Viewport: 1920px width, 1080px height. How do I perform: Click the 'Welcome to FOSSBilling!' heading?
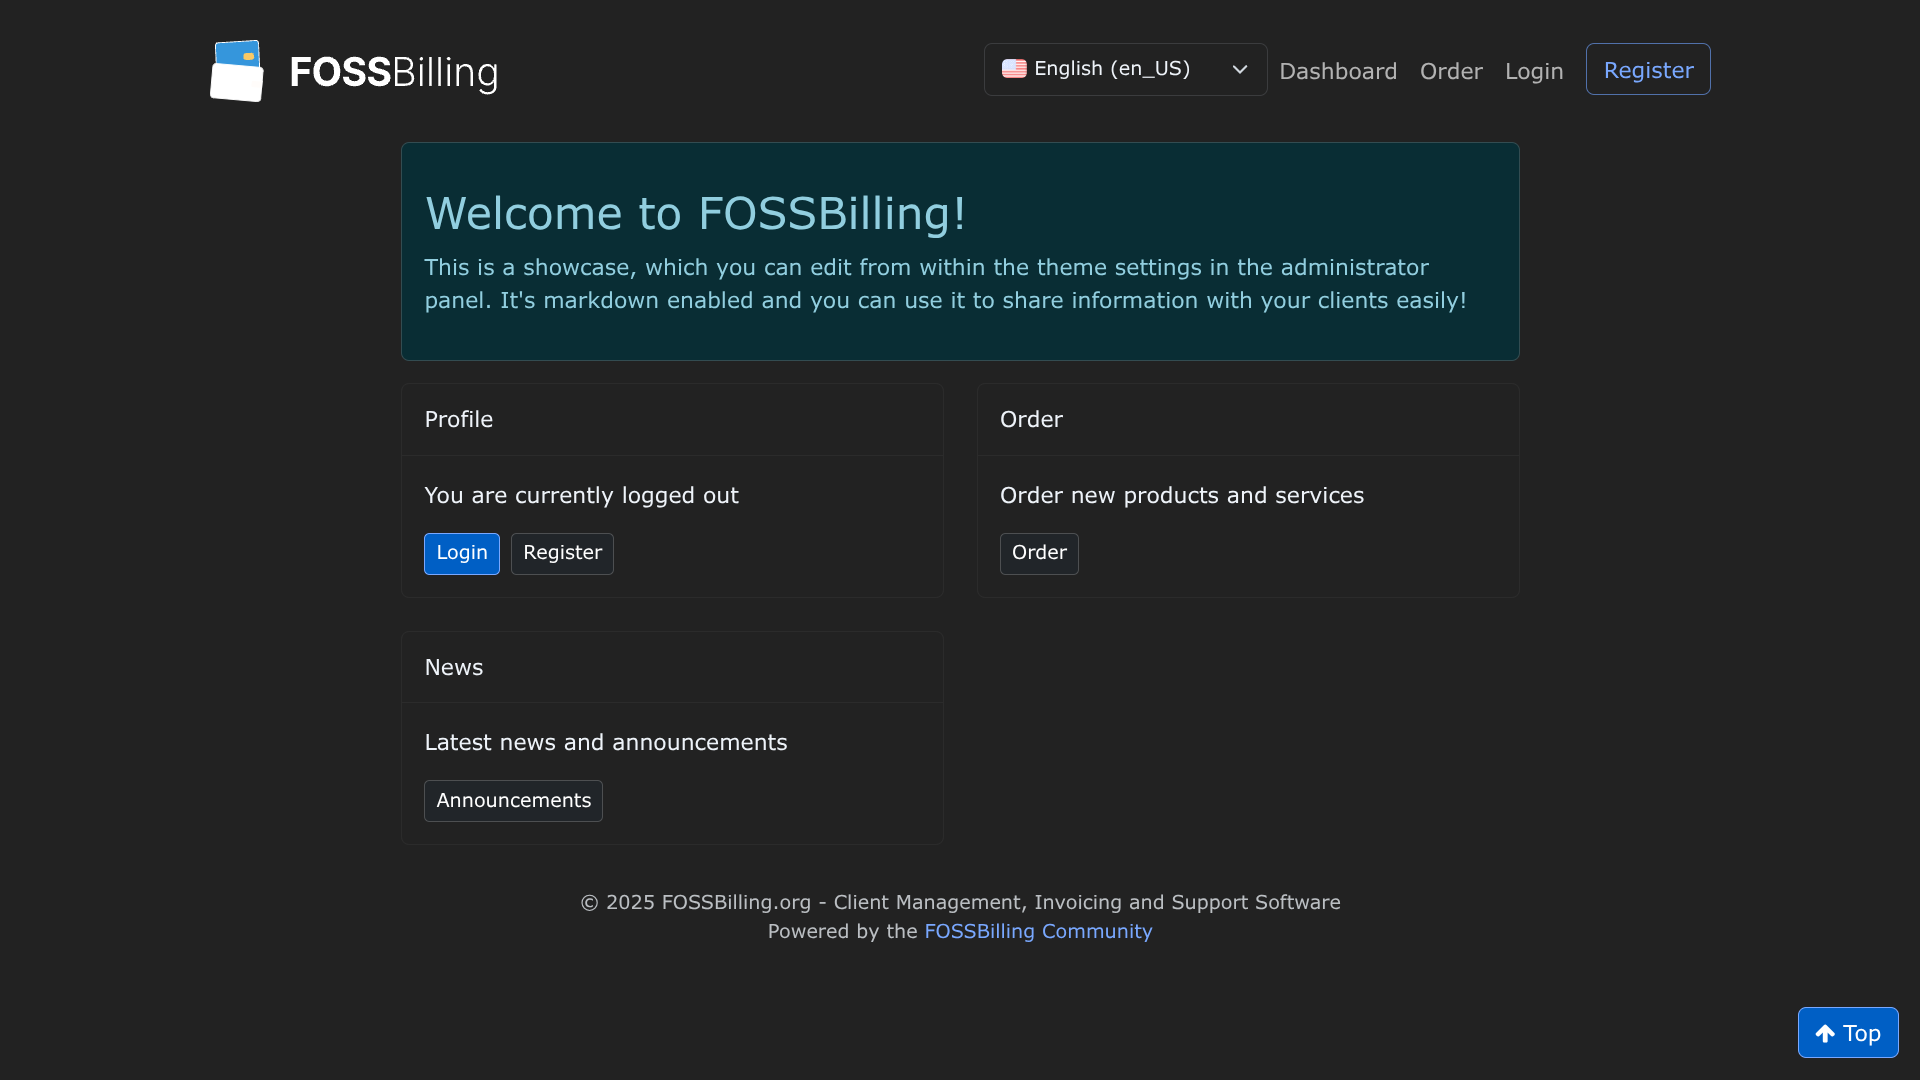695,213
